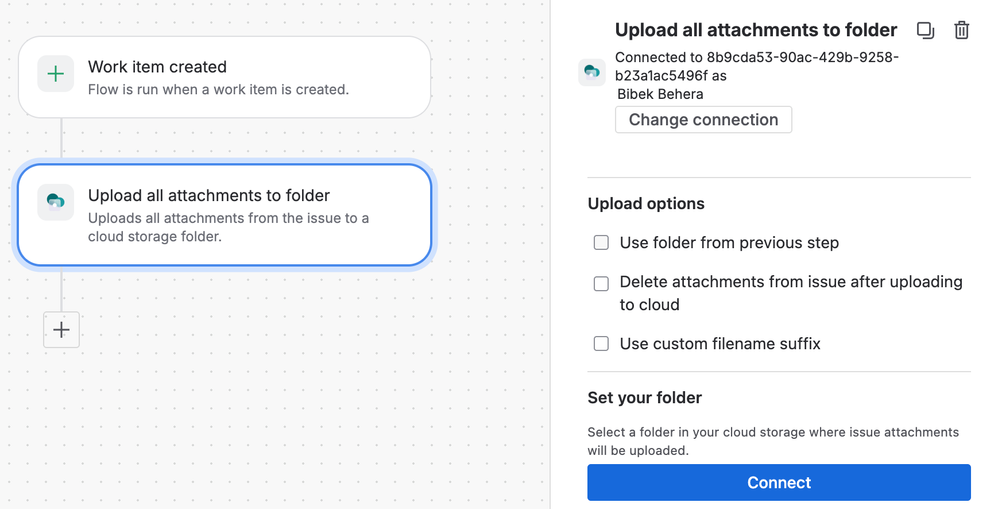Screen dimensions: 998x509
Task: Check Use custom filename suffix
Action: point(601,344)
